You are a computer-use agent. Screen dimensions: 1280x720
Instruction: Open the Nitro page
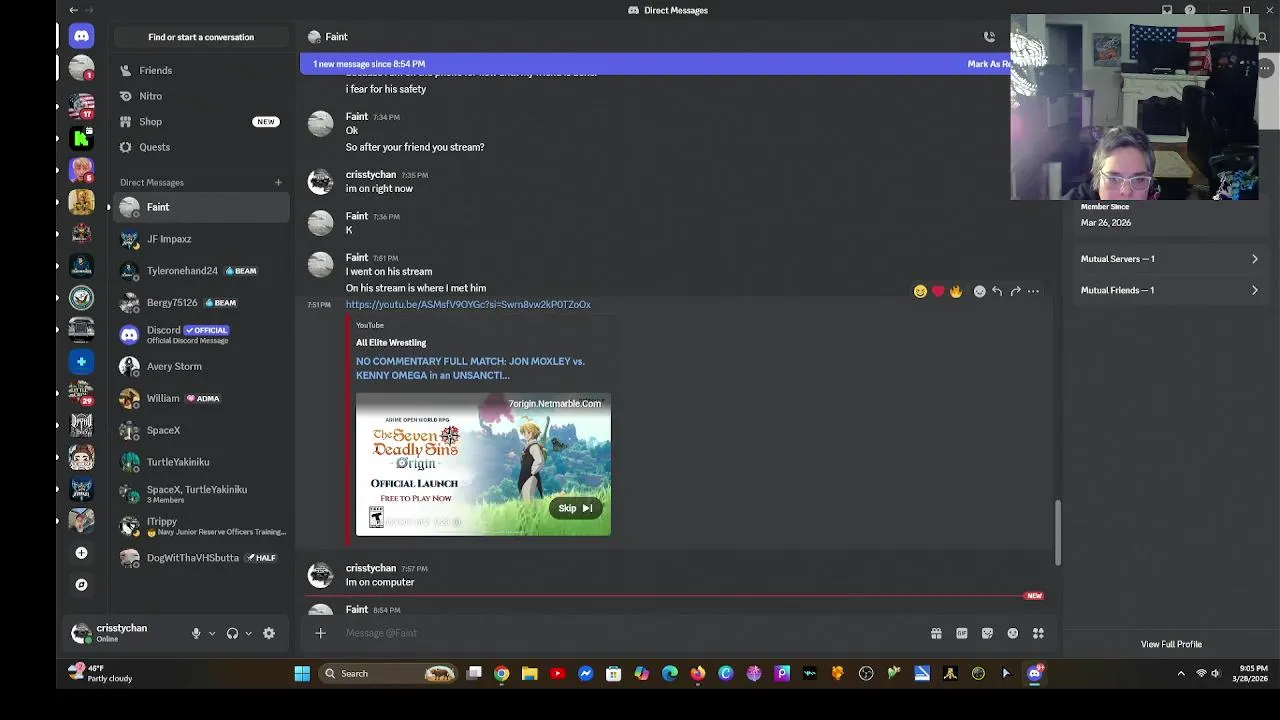coord(201,96)
